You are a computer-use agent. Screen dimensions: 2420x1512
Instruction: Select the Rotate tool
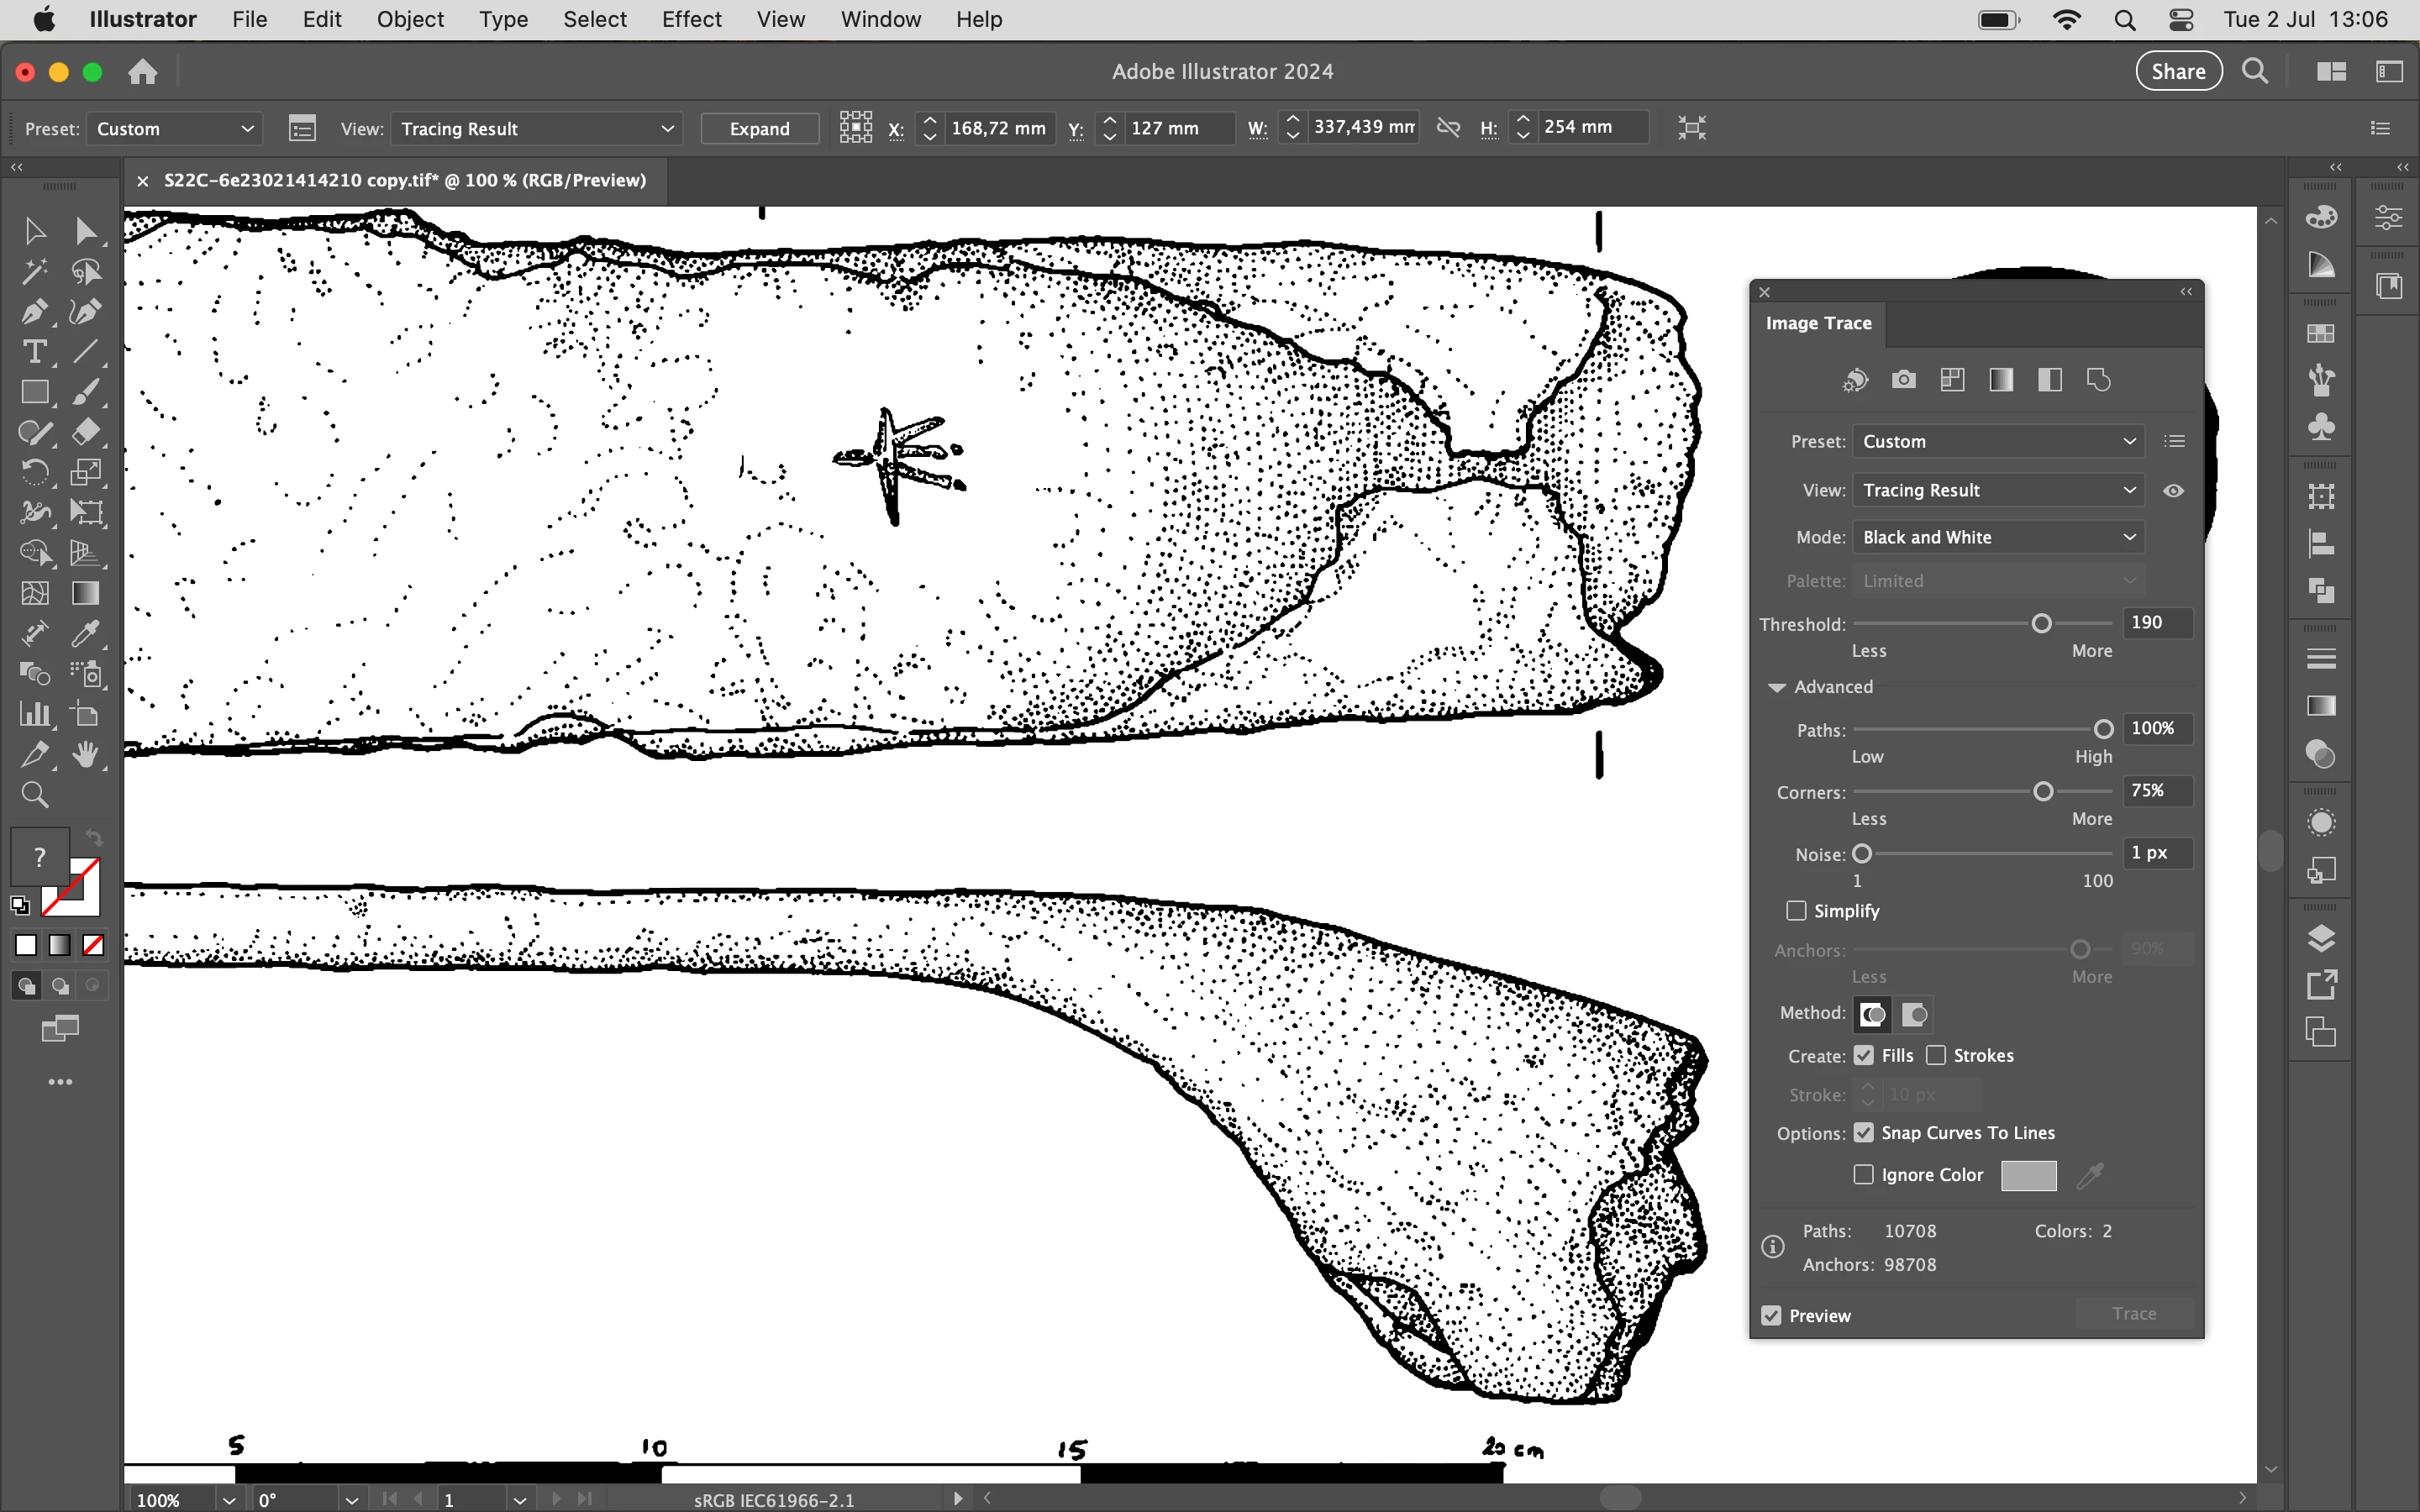(34, 473)
